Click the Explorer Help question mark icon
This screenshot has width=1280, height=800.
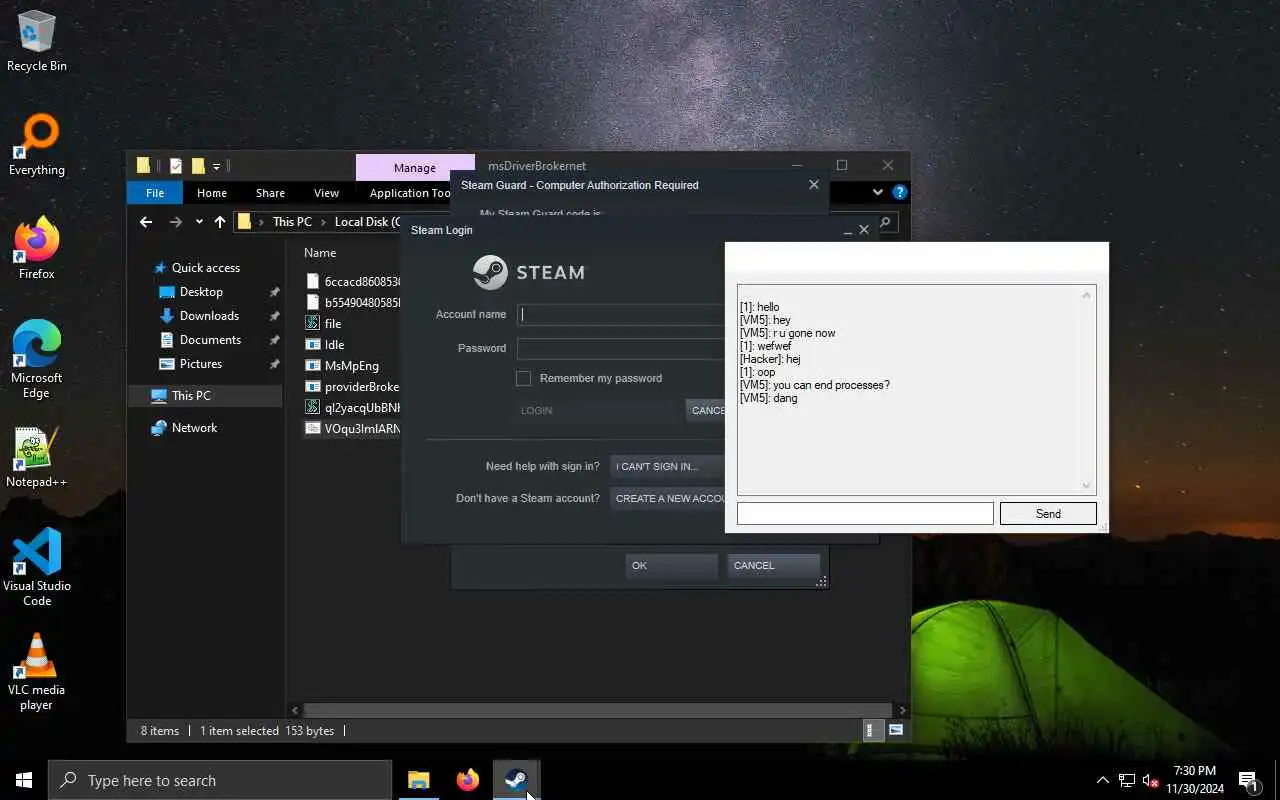pyautogui.click(x=899, y=192)
